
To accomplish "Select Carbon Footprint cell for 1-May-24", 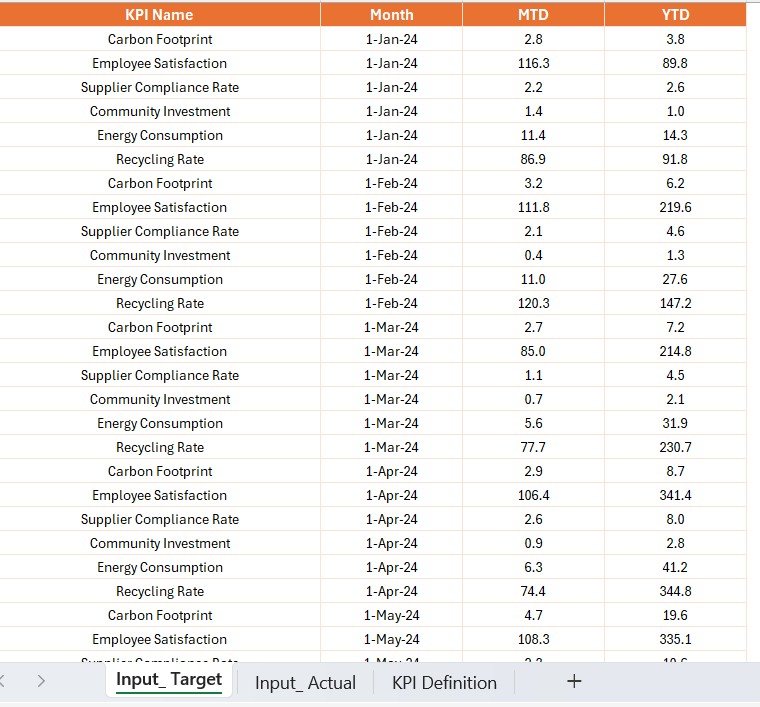I will click(160, 615).
